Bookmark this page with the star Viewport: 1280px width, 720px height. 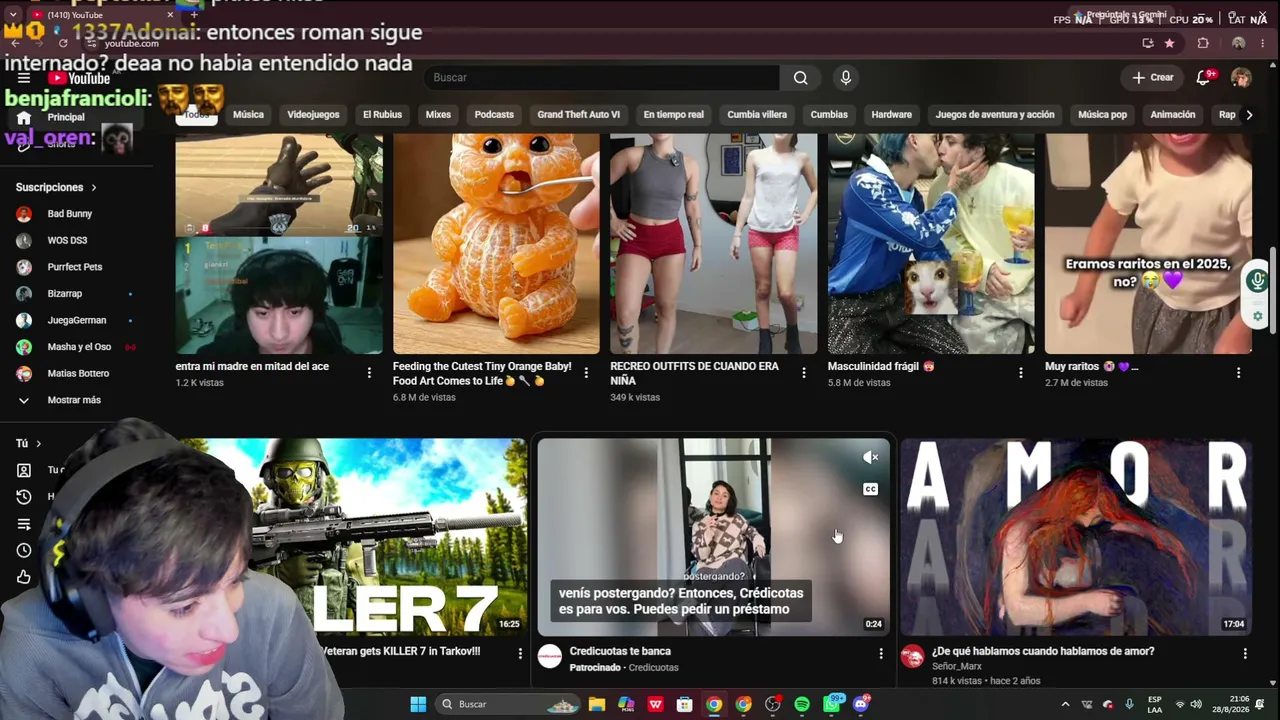(1169, 43)
